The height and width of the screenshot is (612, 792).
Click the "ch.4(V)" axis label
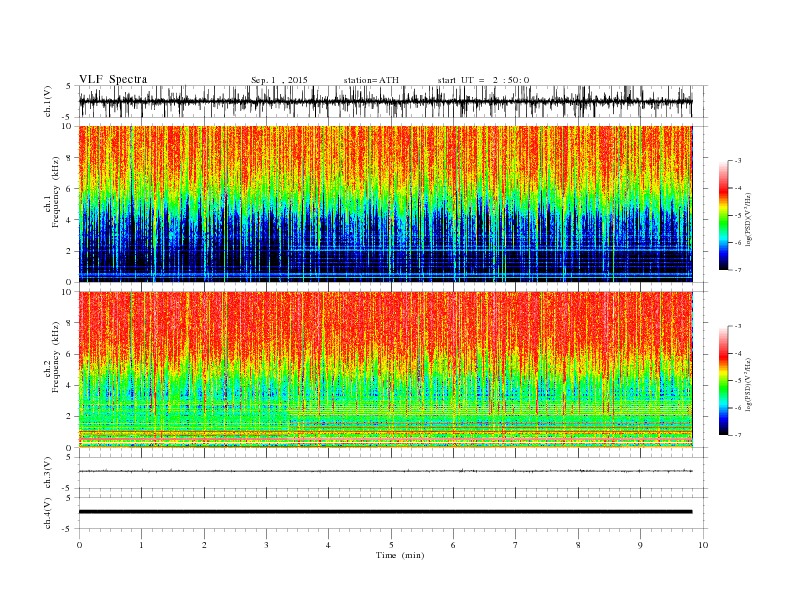click(48, 513)
